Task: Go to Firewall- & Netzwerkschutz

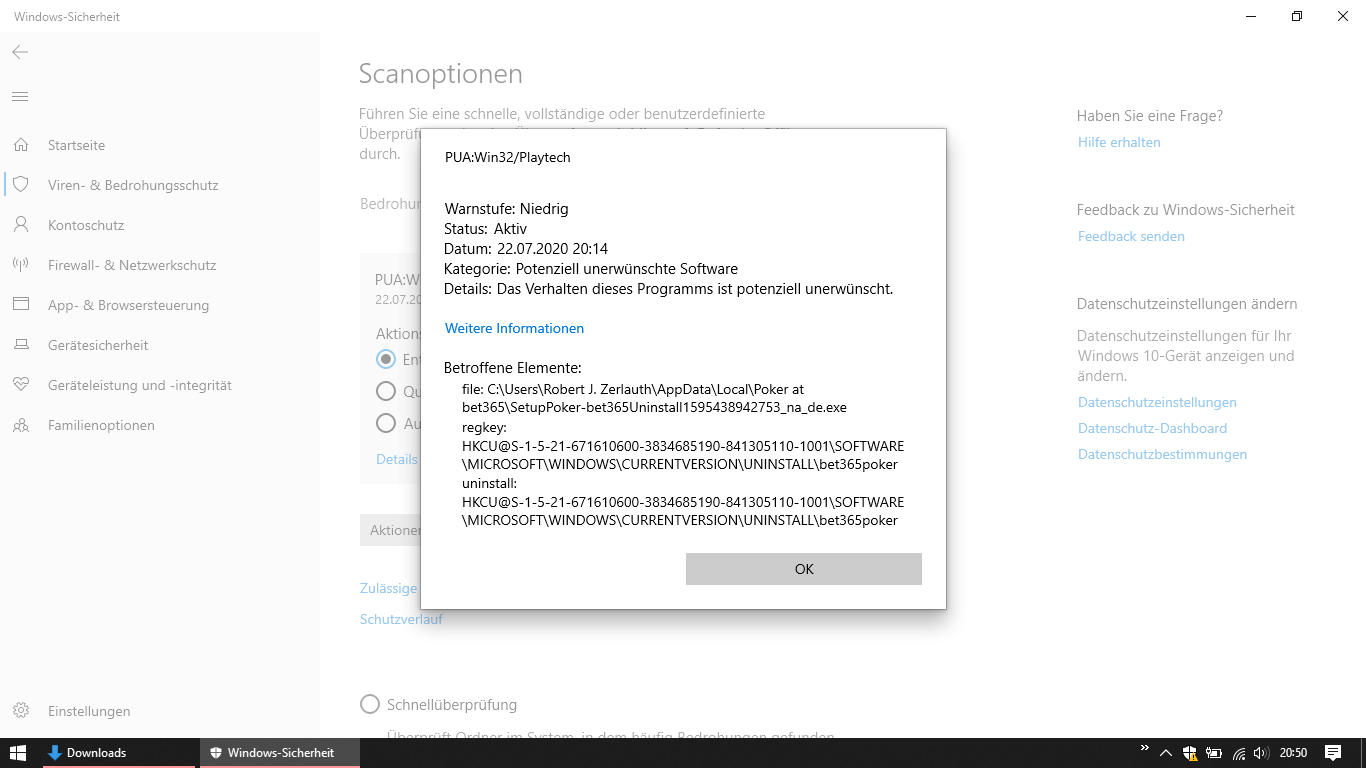Action: (132, 265)
